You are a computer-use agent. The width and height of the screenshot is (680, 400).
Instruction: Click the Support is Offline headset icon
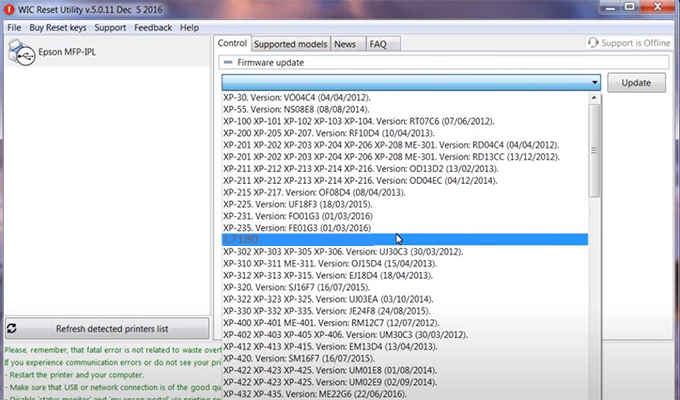click(x=592, y=43)
